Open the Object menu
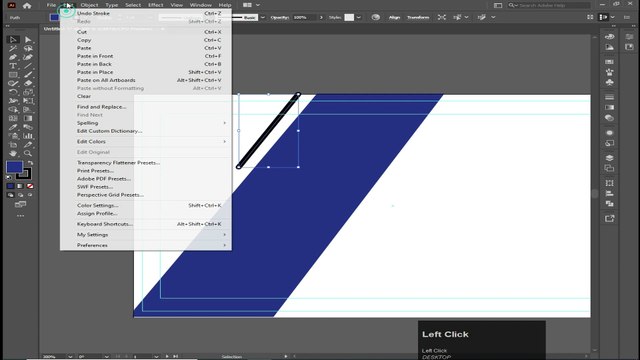 pos(89,5)
